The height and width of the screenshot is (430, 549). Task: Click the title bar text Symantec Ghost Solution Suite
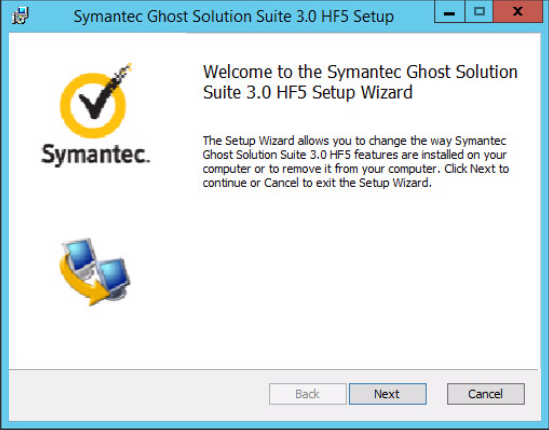(234, 16)
